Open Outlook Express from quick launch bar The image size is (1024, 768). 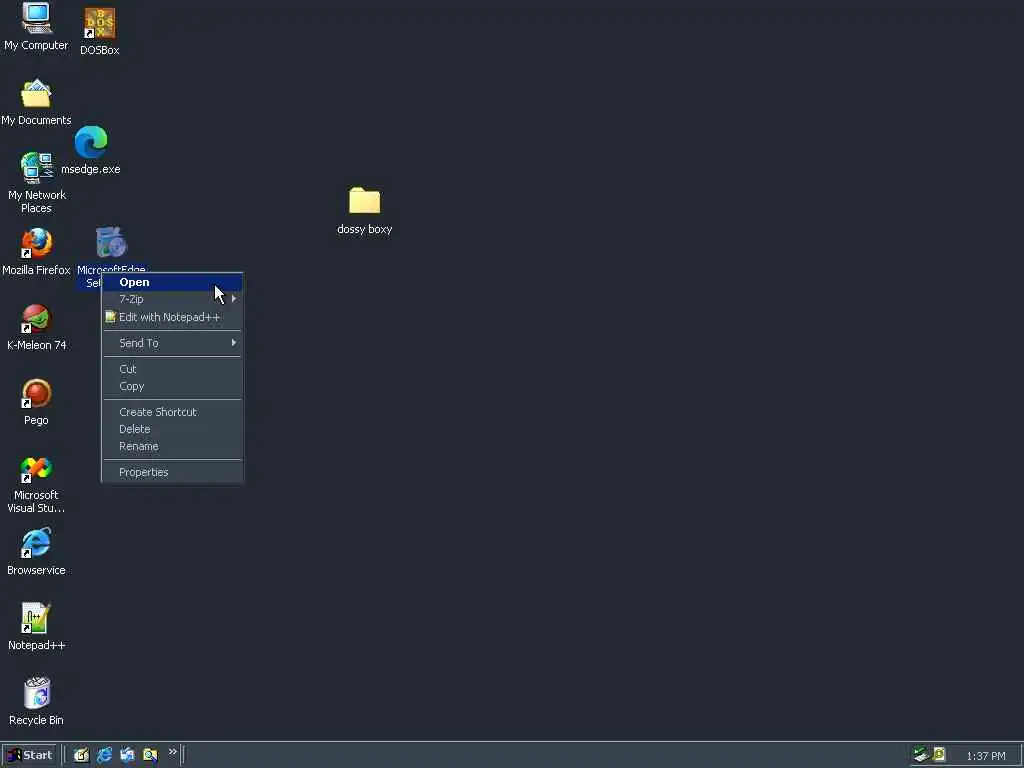pos(127,755)
